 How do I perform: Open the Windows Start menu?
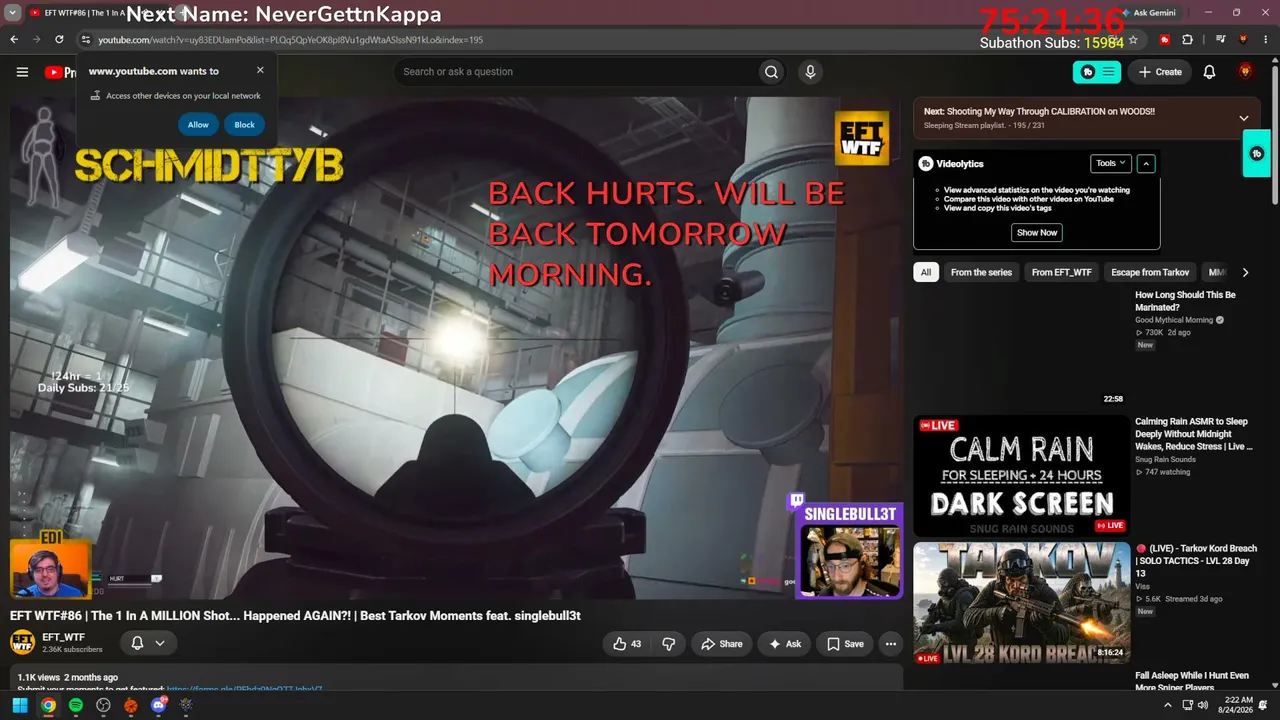click(19, 706)
